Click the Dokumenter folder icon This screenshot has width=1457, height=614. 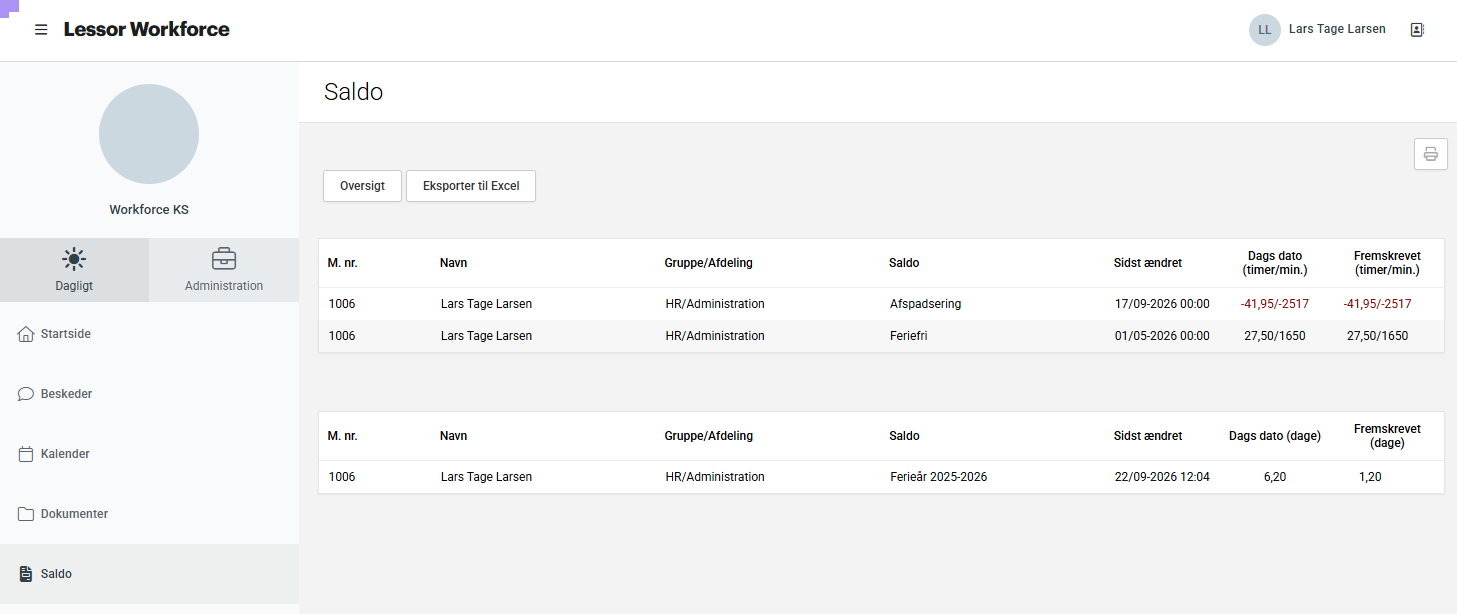click(26, 514)
